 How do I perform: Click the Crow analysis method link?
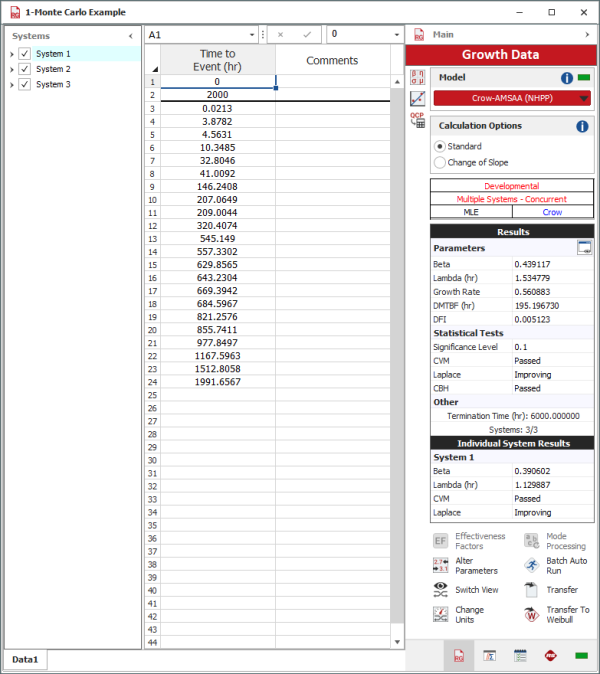point(552,212)
